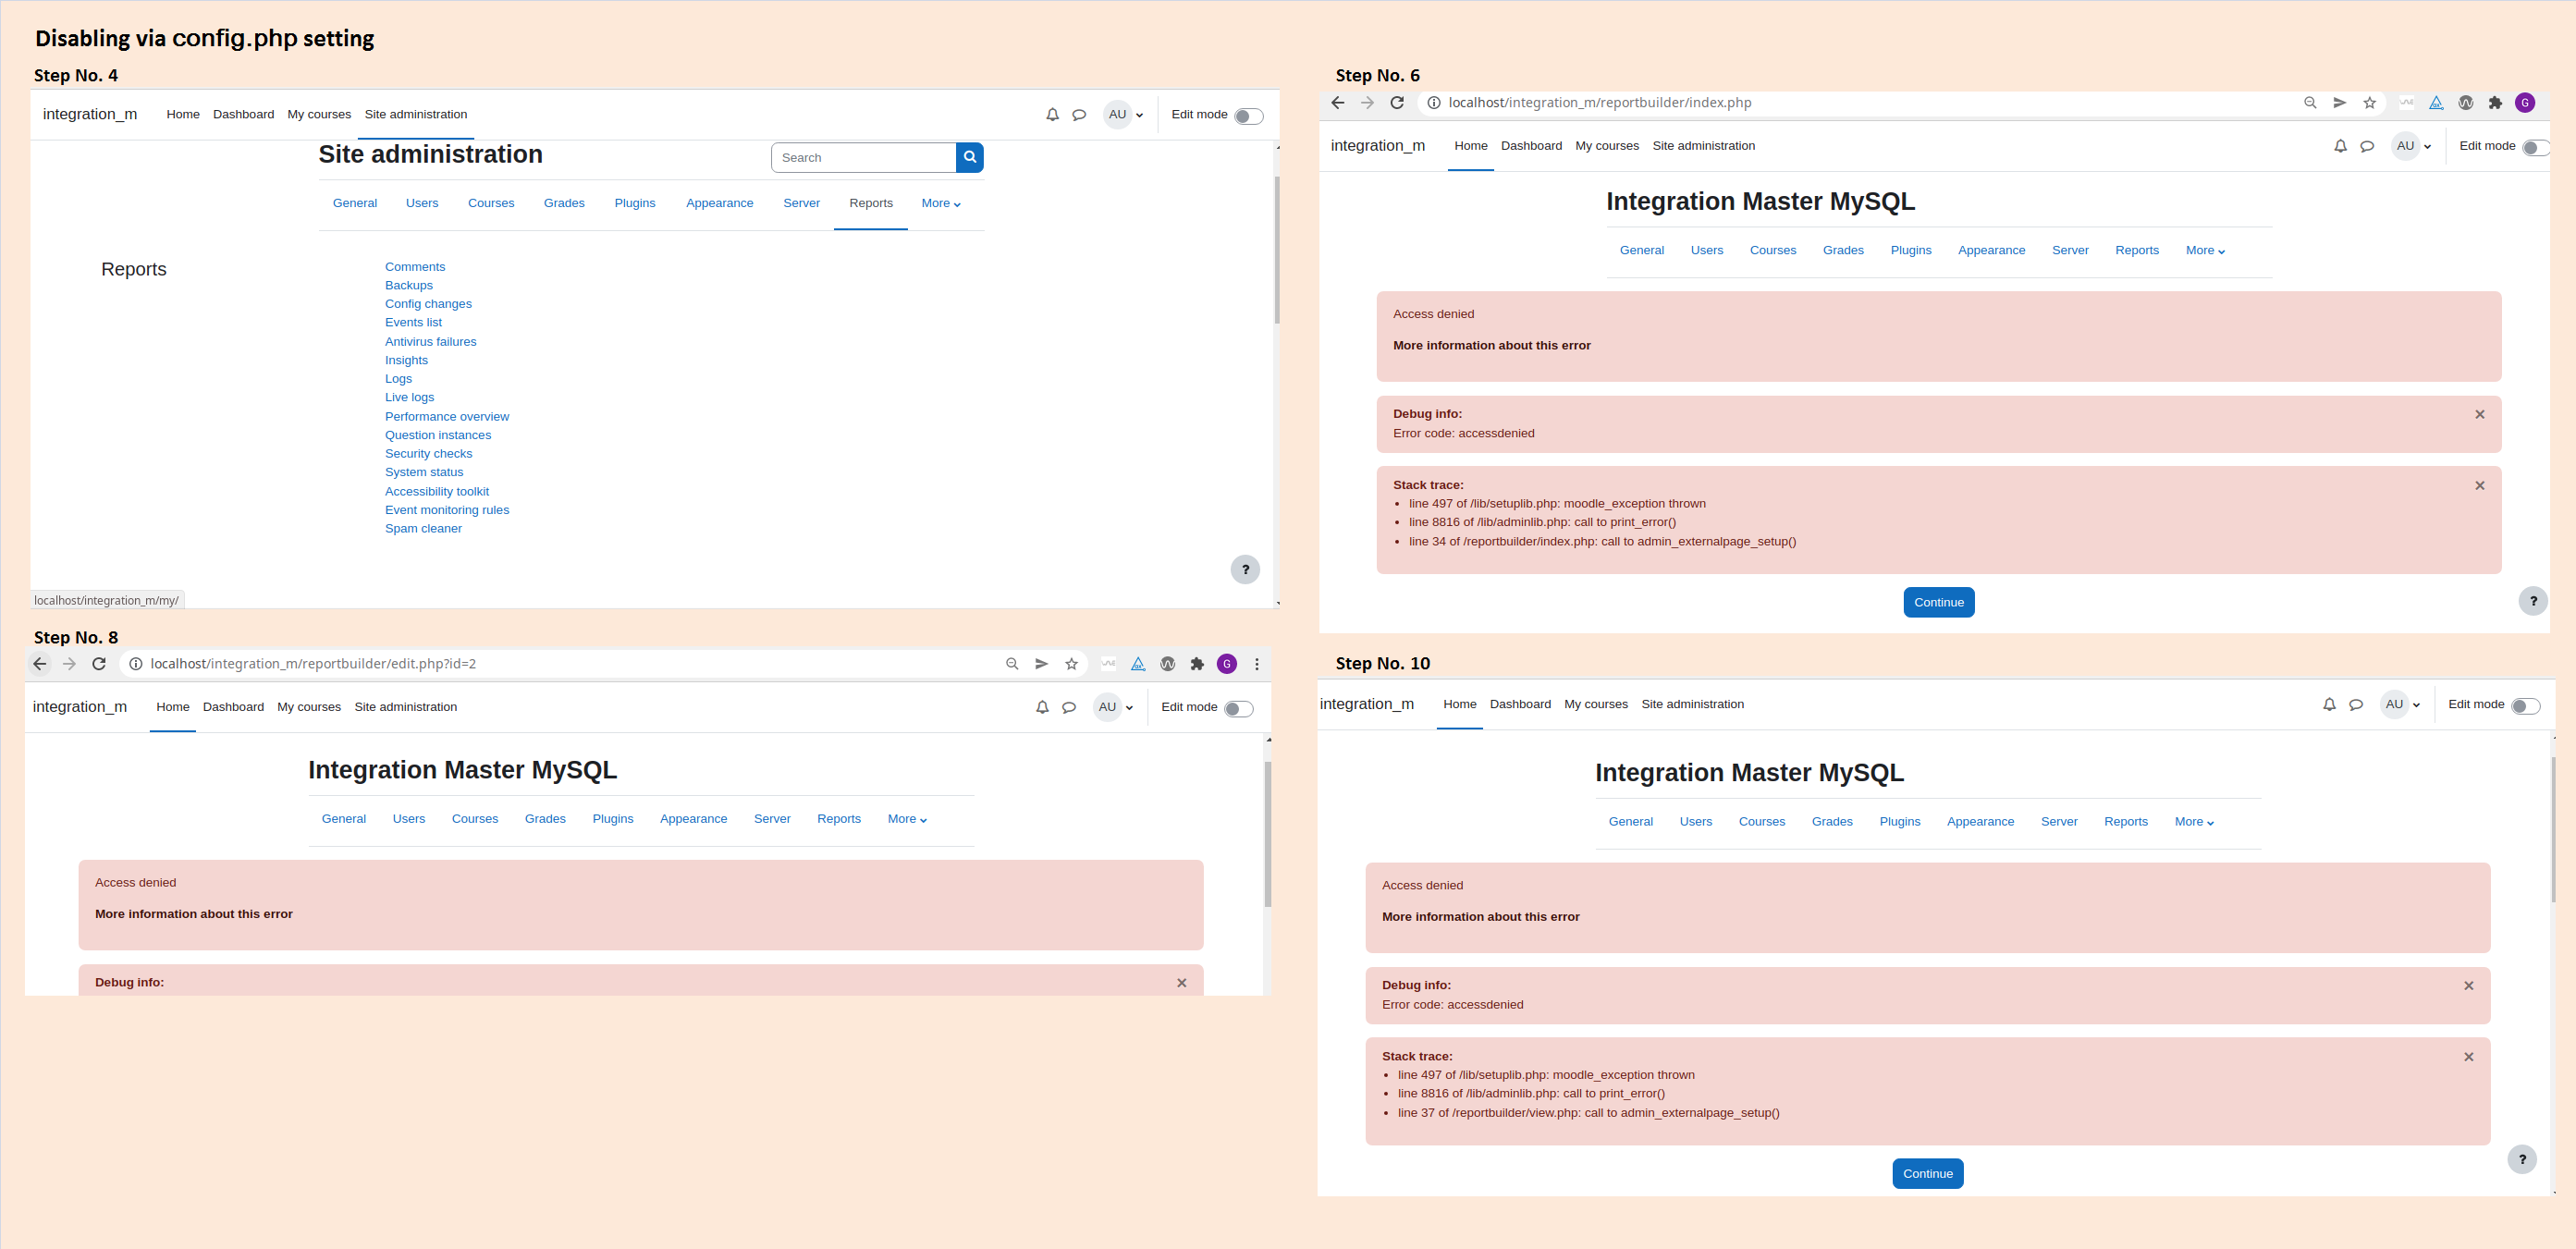Click Site administration in Step 4 navbar
This screenshot has height=1249, width=2576.
(x=416, y=115)
